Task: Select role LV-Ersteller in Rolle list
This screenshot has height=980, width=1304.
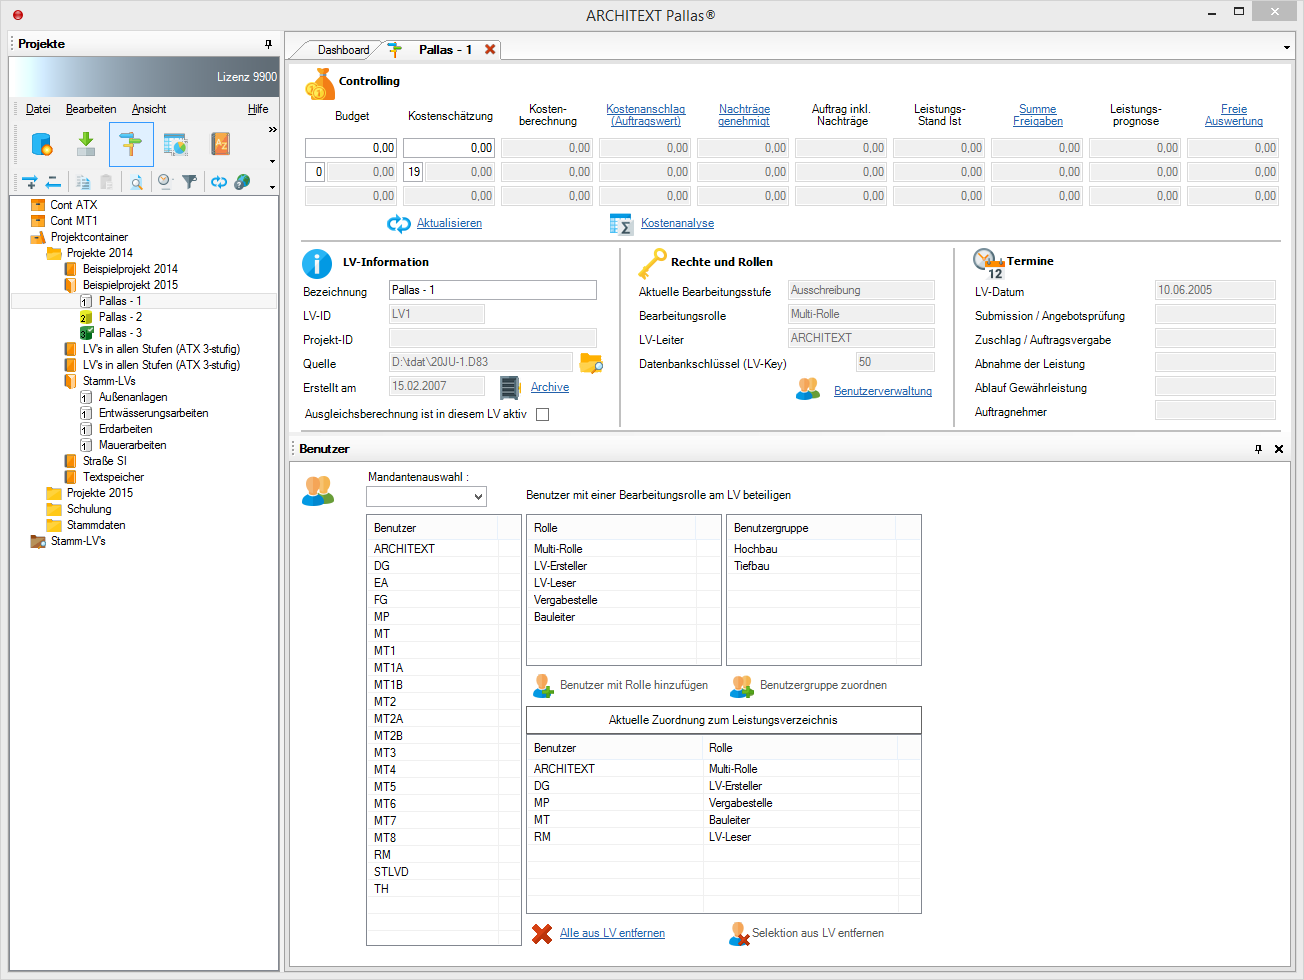Action: point(560,566)
